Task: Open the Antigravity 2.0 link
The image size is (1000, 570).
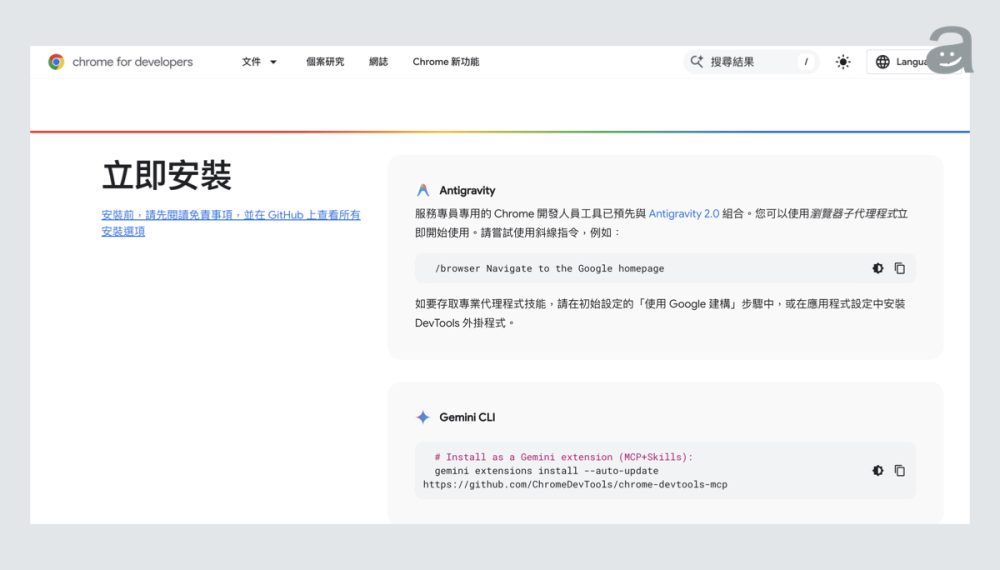Action: [684, 214]
